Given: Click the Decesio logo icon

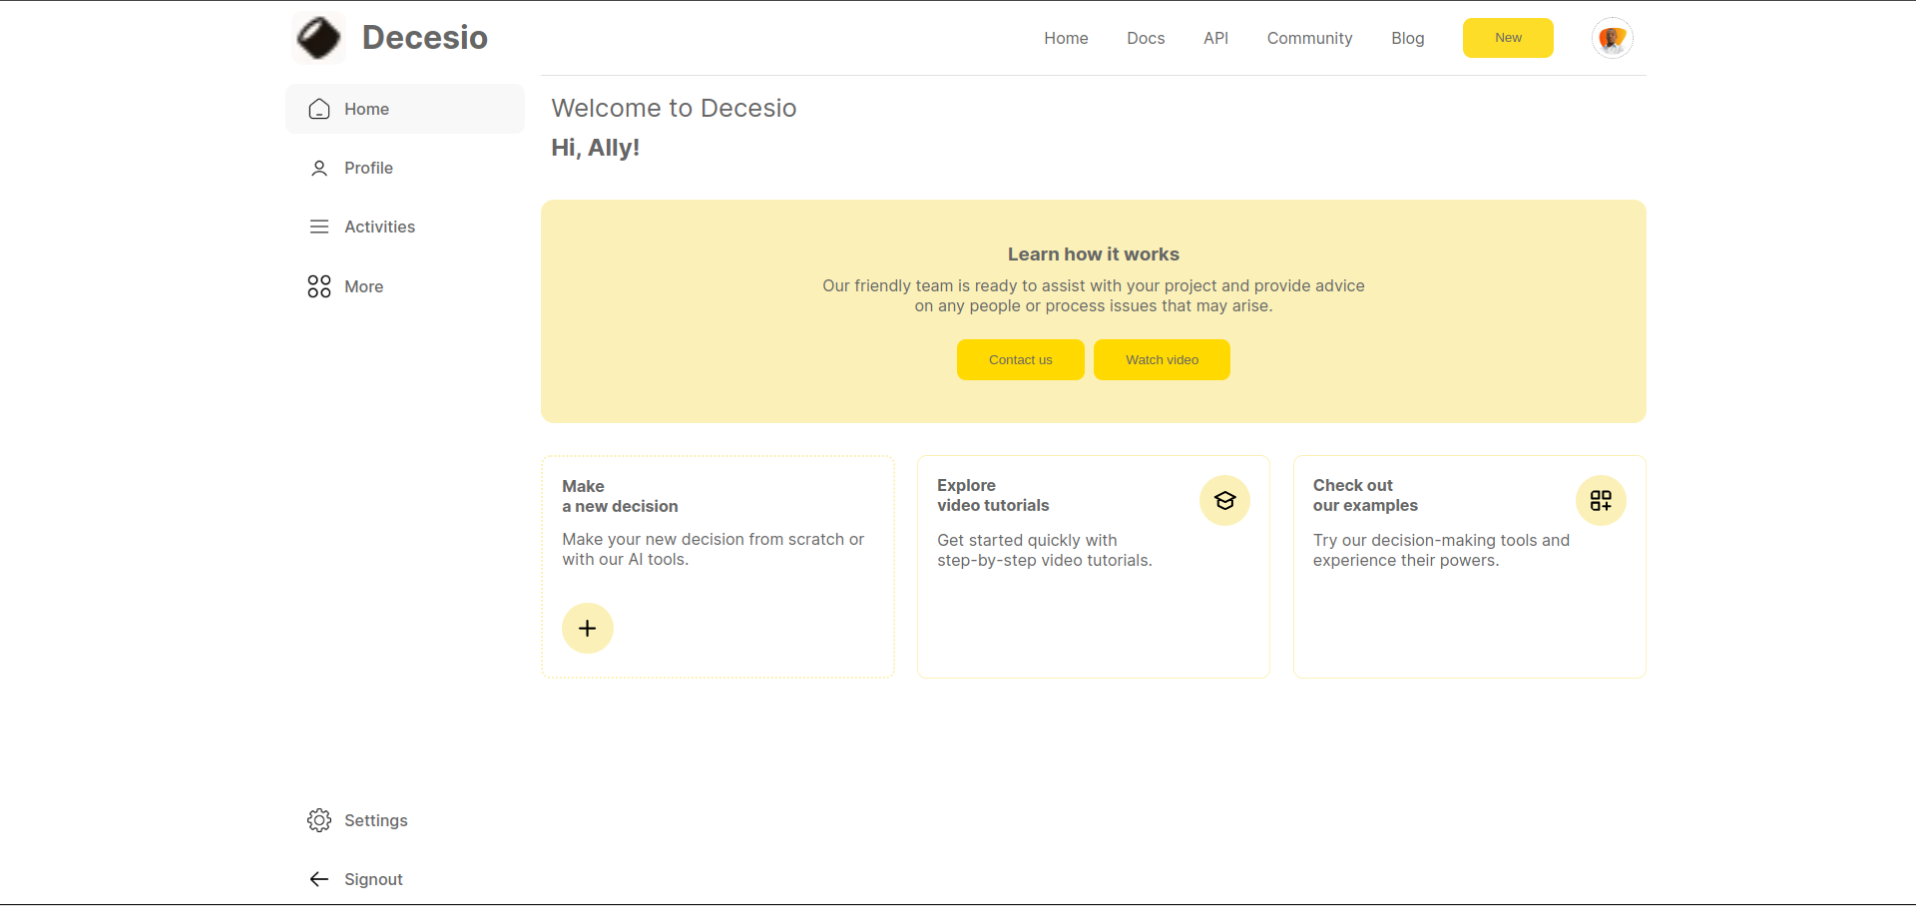Looking at the screenshot, I should coord(319,38).
